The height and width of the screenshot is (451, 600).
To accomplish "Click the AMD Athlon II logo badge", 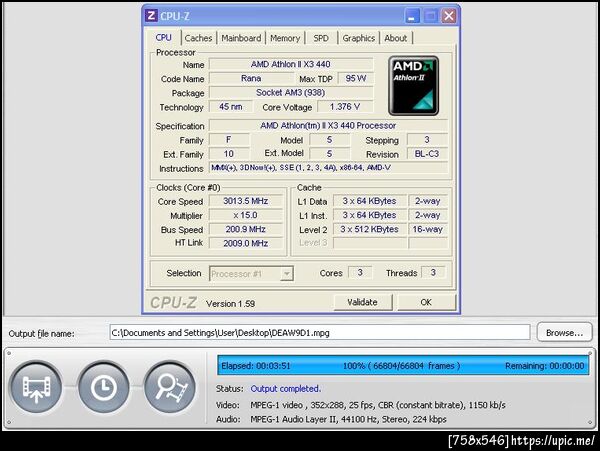I will (x=414, y=86).
